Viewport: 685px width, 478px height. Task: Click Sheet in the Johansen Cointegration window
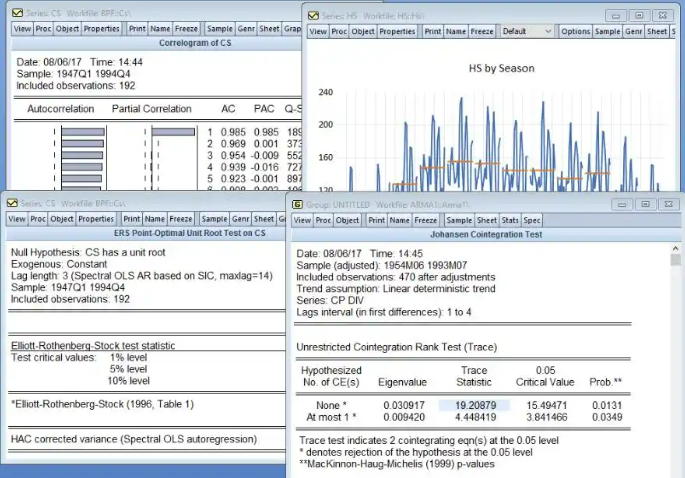487,220
